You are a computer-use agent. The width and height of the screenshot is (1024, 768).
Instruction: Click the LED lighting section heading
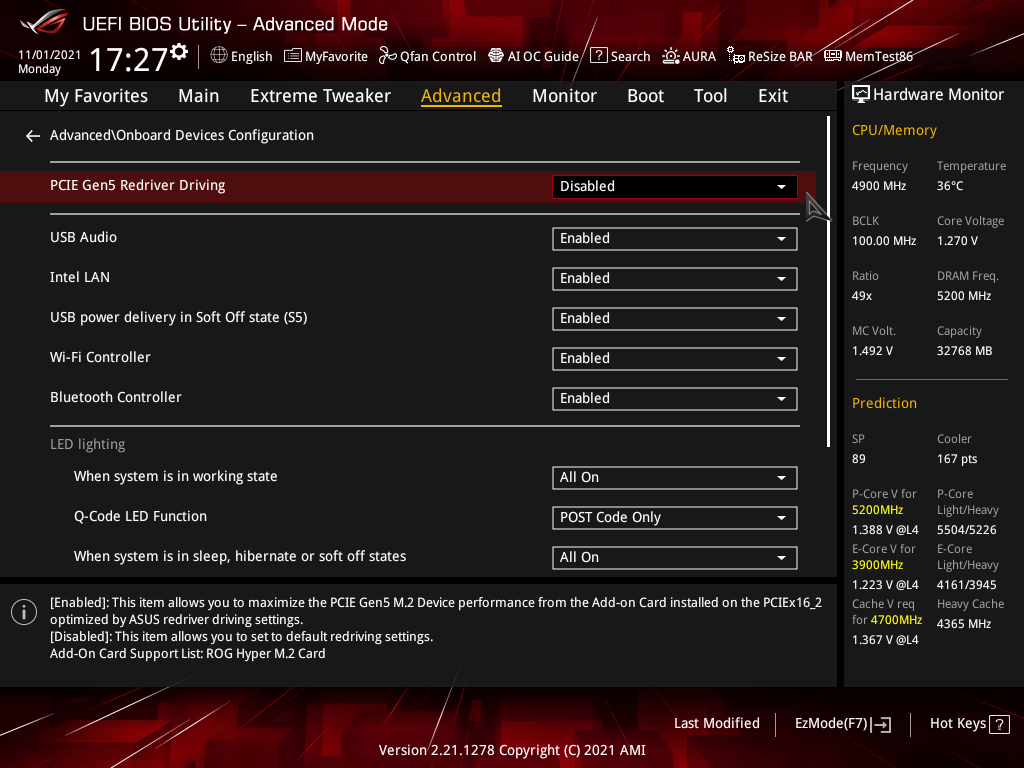(x=88, y=444)
